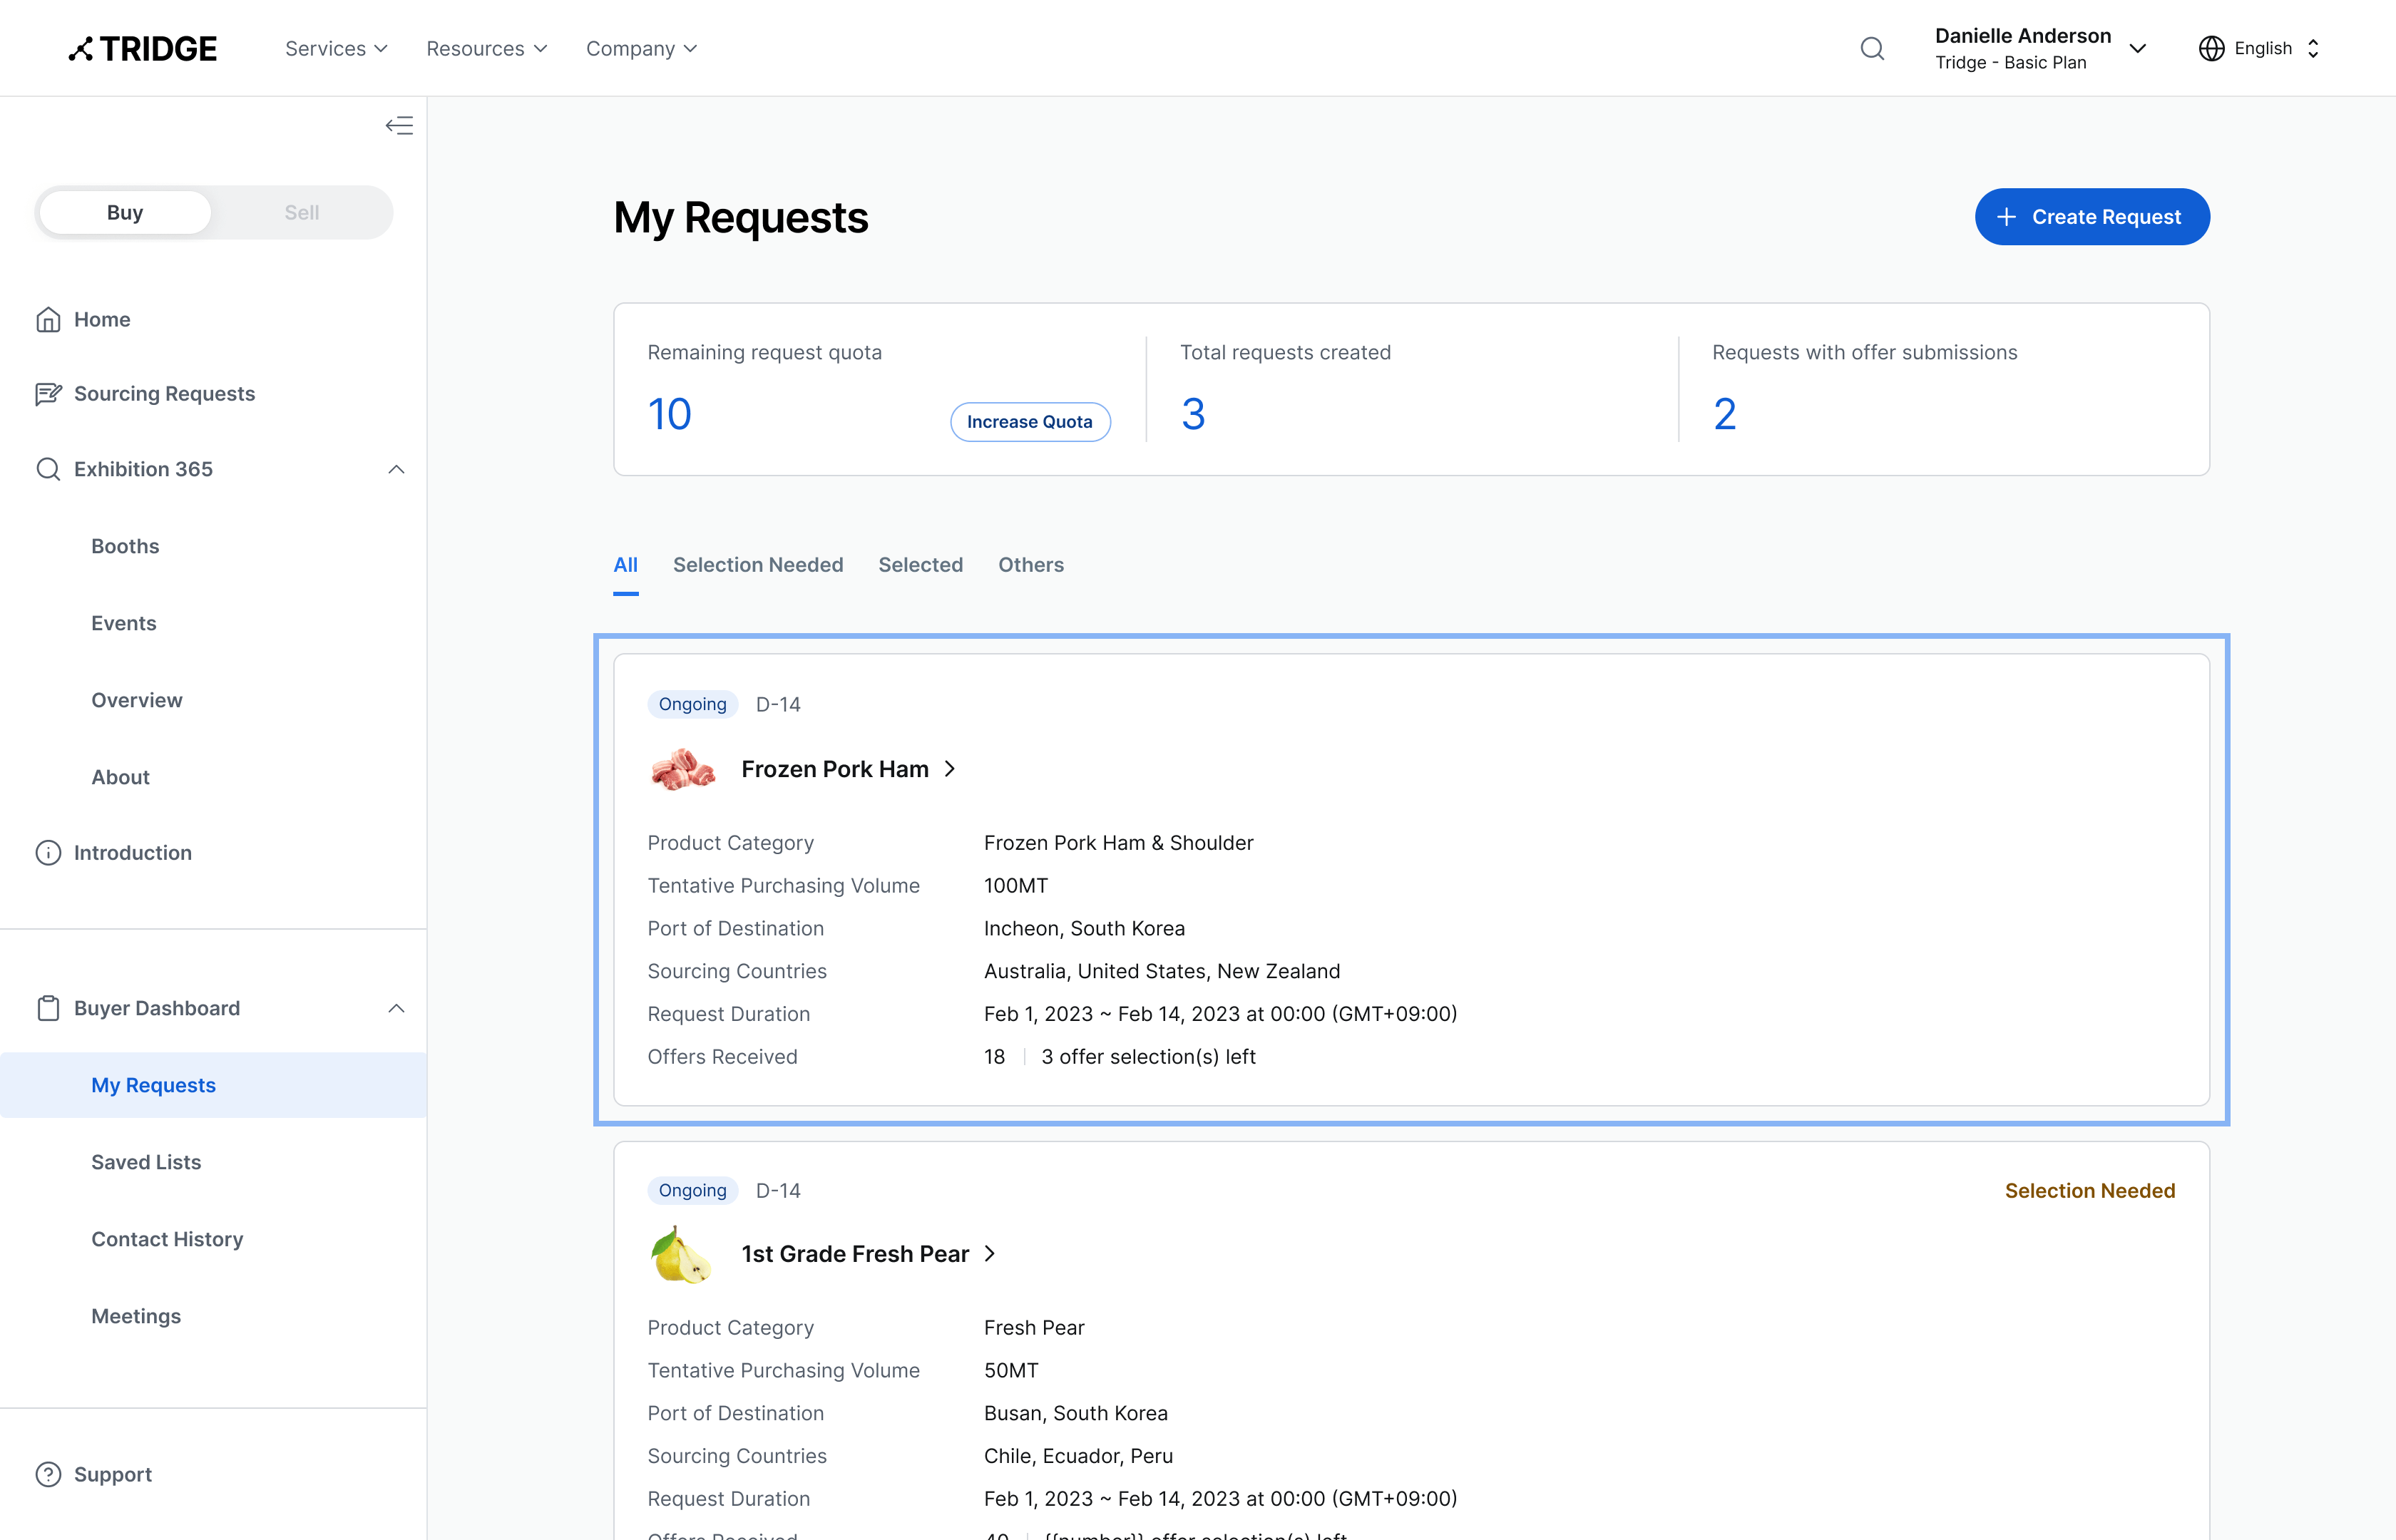2396x1540 pixels.
Task: Click the '3 offer selection(s) left' text
Action: (x=1148, y=1057)
